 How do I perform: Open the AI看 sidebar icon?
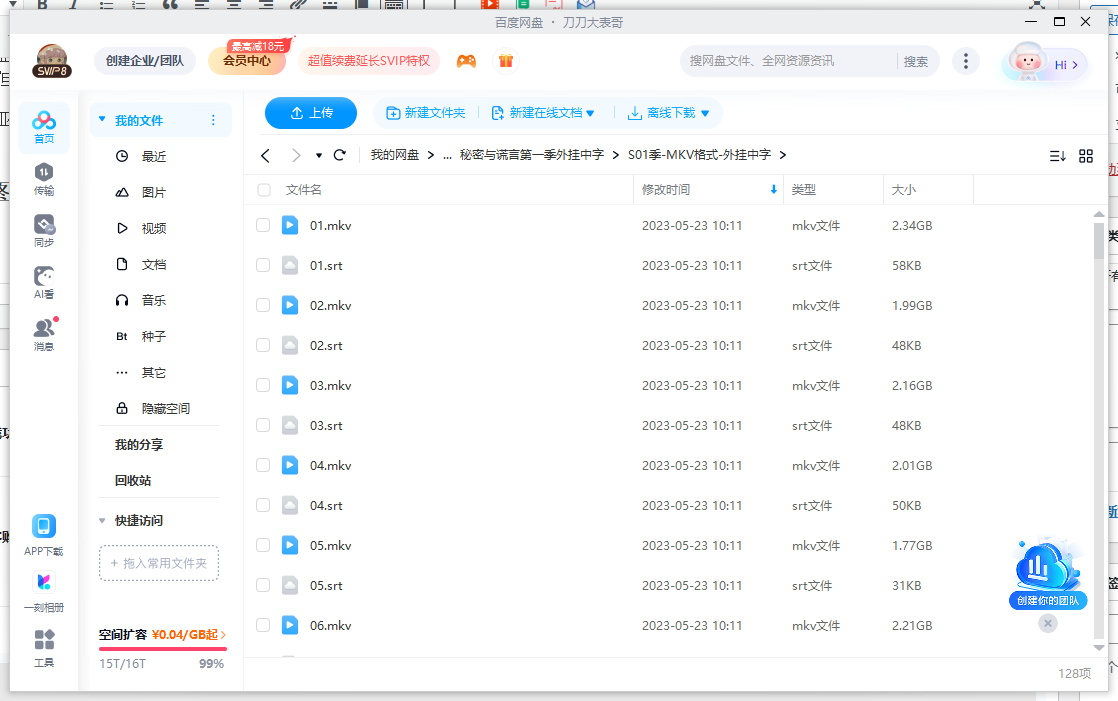[x=44, y=282]
